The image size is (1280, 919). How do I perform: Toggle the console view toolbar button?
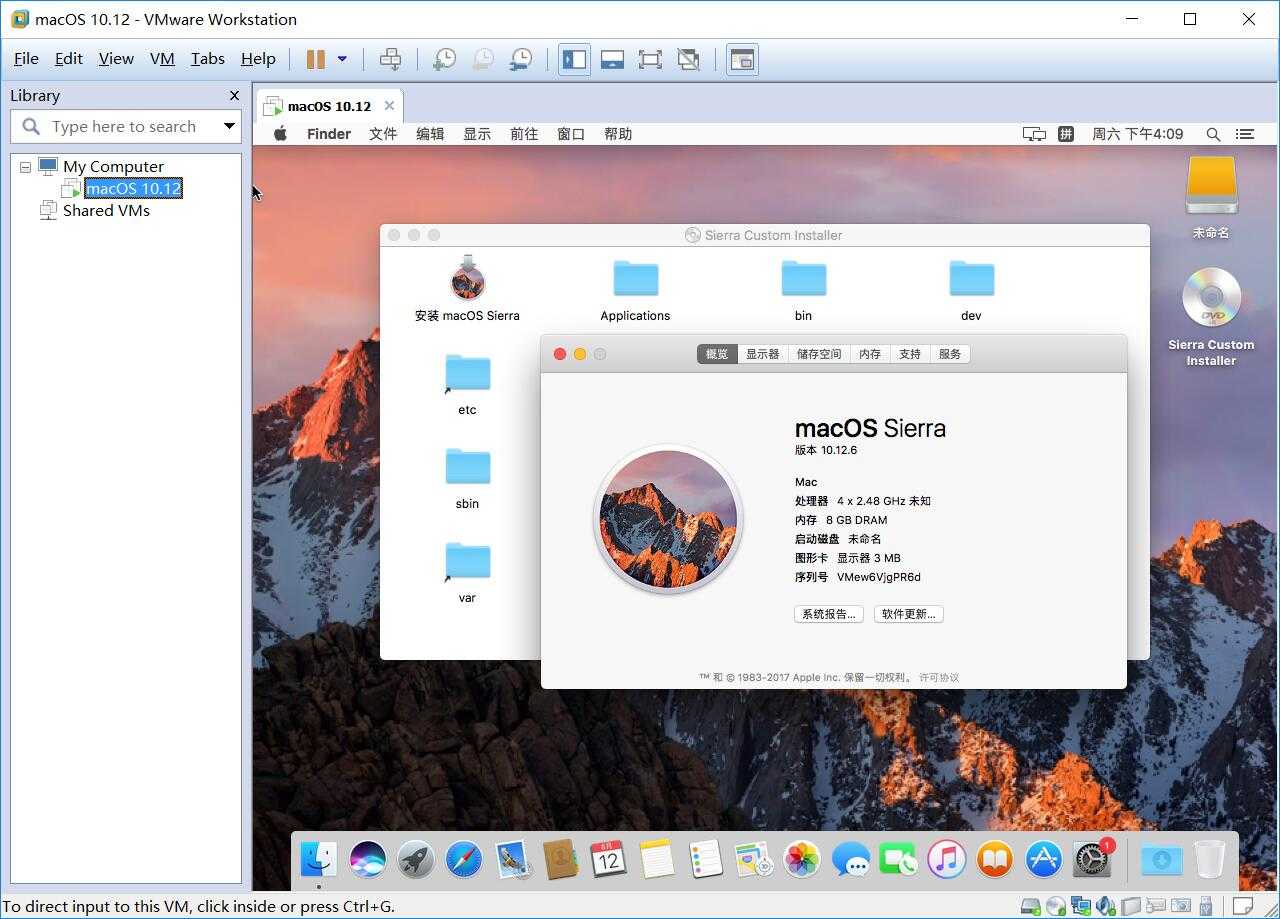coord(741,59)
